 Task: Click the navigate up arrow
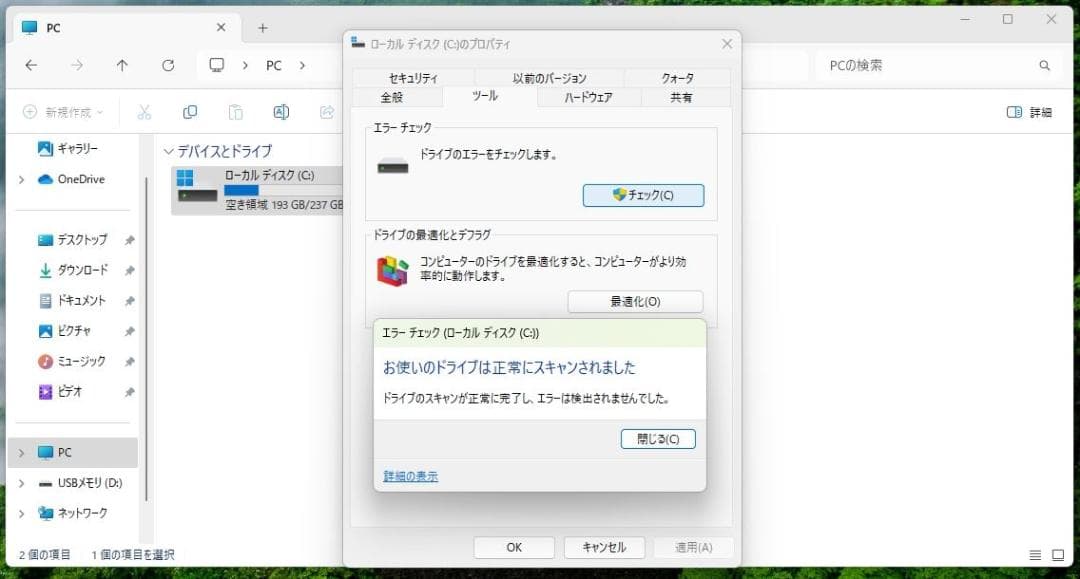[x=122, y=65]
